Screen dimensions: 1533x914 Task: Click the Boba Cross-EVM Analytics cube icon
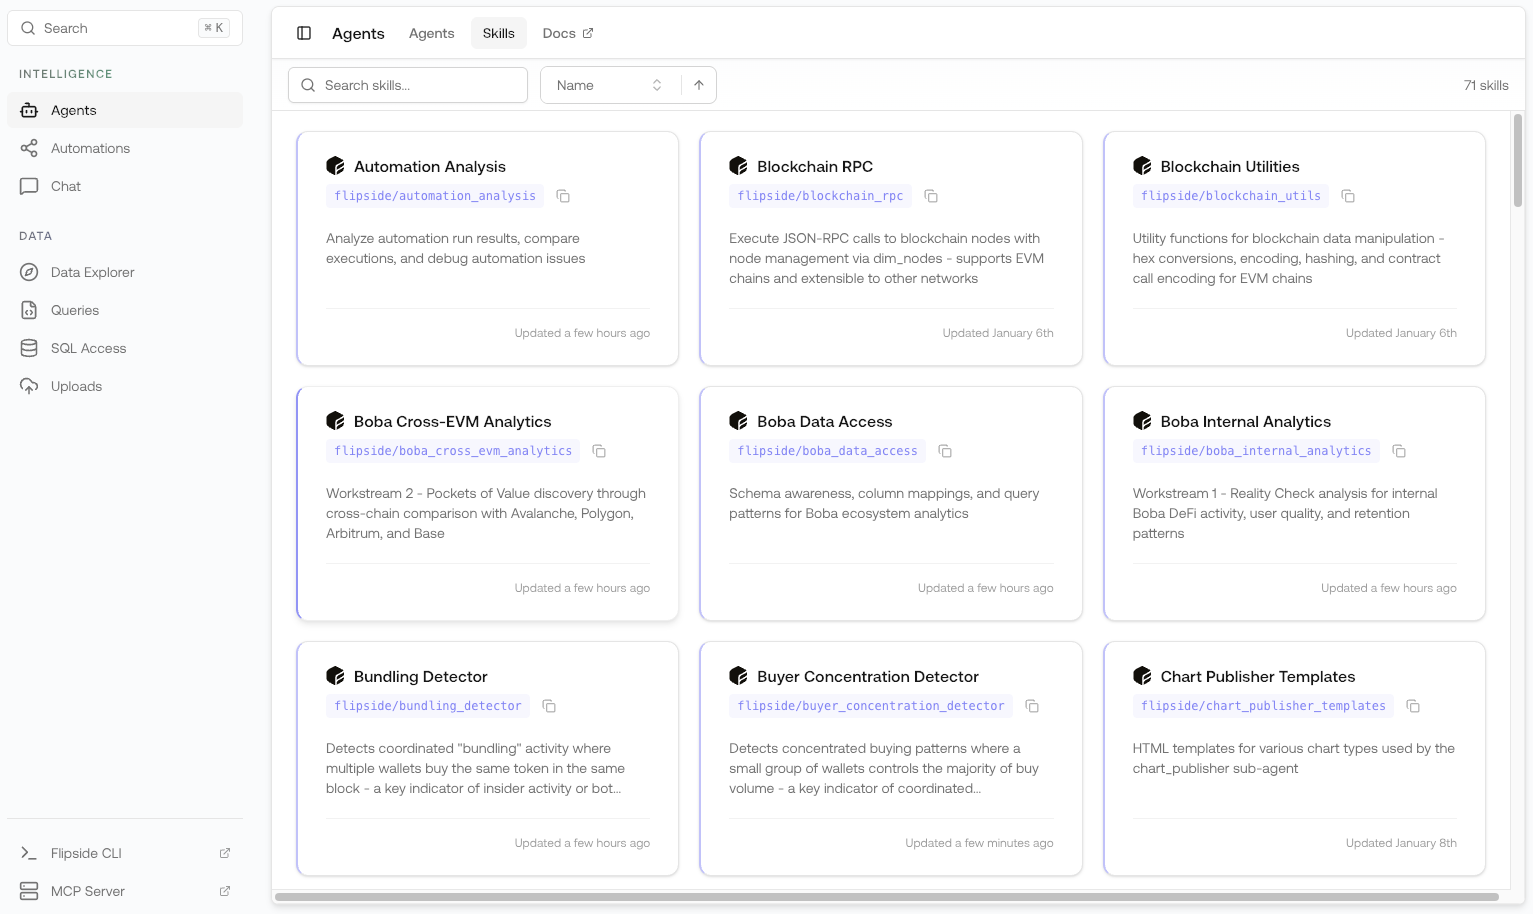point(335,421)
